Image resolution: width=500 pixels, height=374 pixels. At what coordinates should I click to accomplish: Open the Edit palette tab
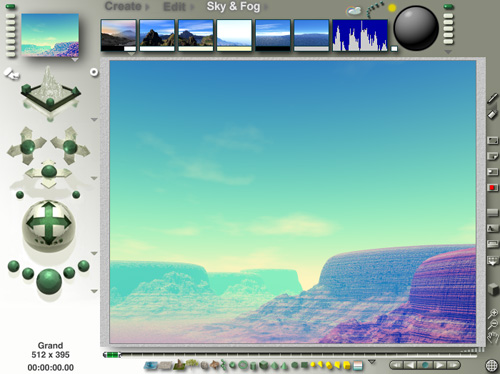174,7
